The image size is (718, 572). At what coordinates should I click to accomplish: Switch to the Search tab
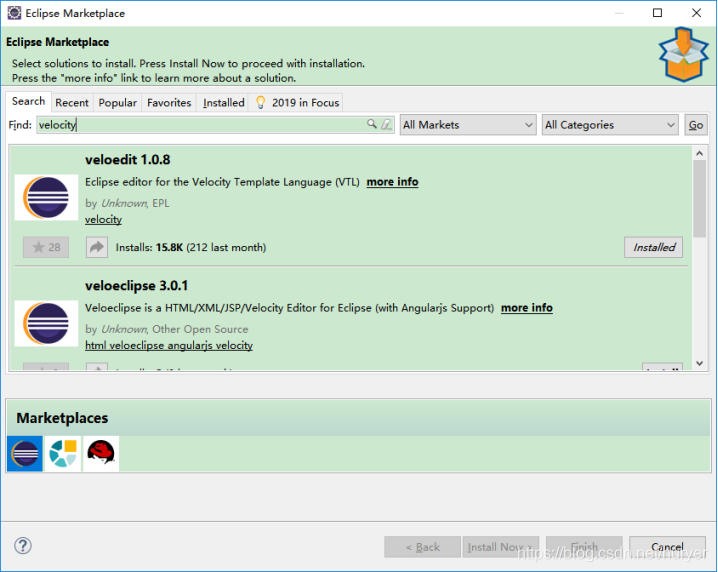[28, 101]
